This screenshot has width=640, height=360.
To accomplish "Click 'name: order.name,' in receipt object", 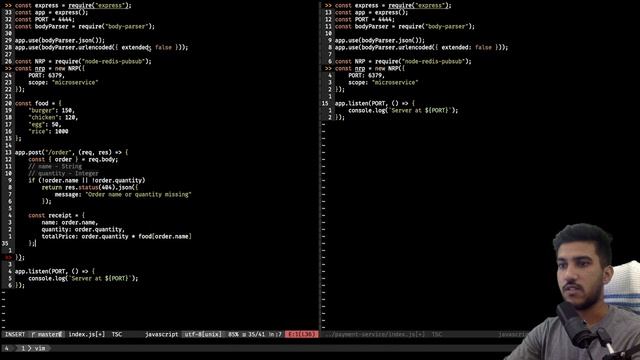I will (x=70, y=222).
